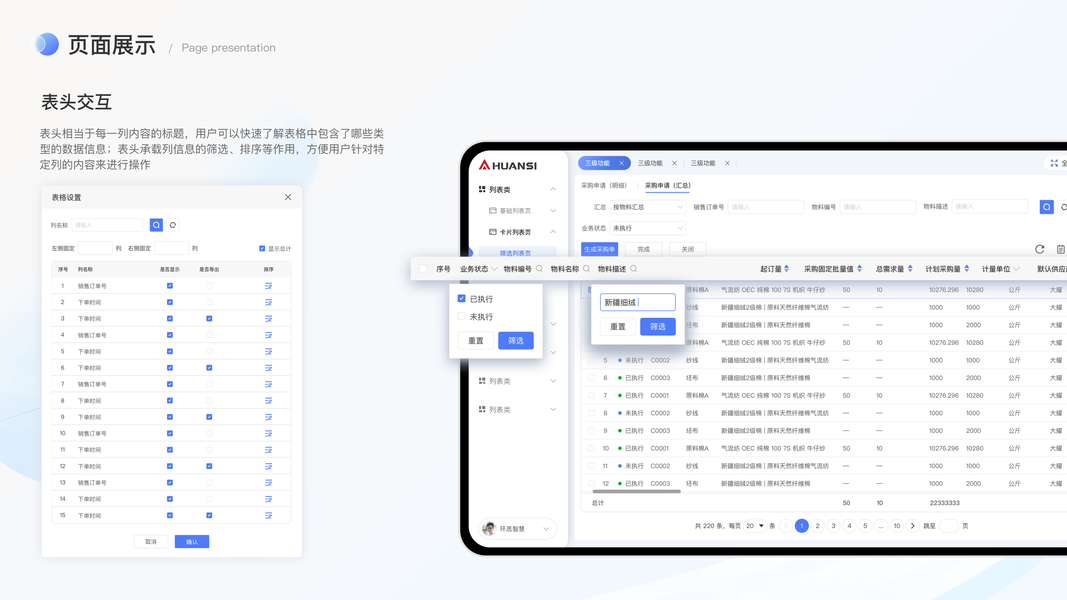Click the sort icon in settings row 4
The height and width of the screenshot is (600, 1067).
click(268, 335)
